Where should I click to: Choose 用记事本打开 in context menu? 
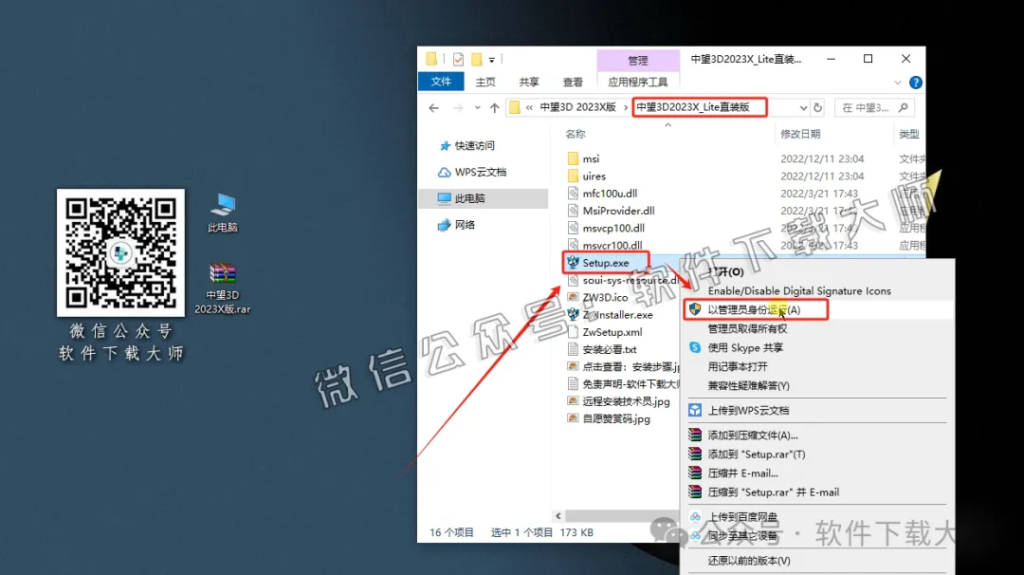click(x=737, y=367)
